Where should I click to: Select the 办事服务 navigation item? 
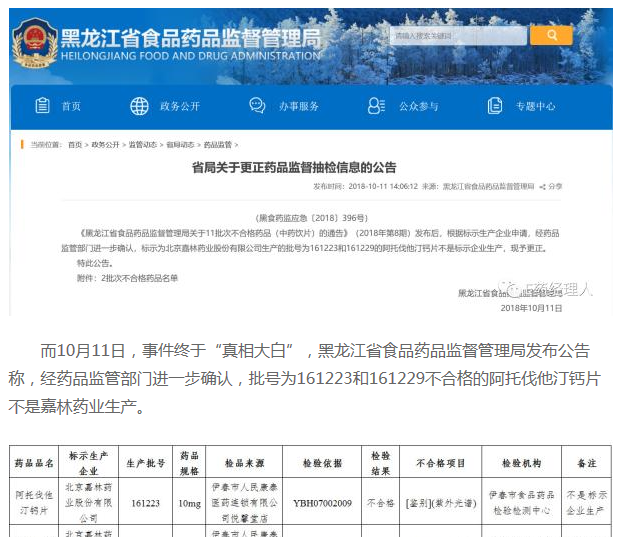pos(298,106)
